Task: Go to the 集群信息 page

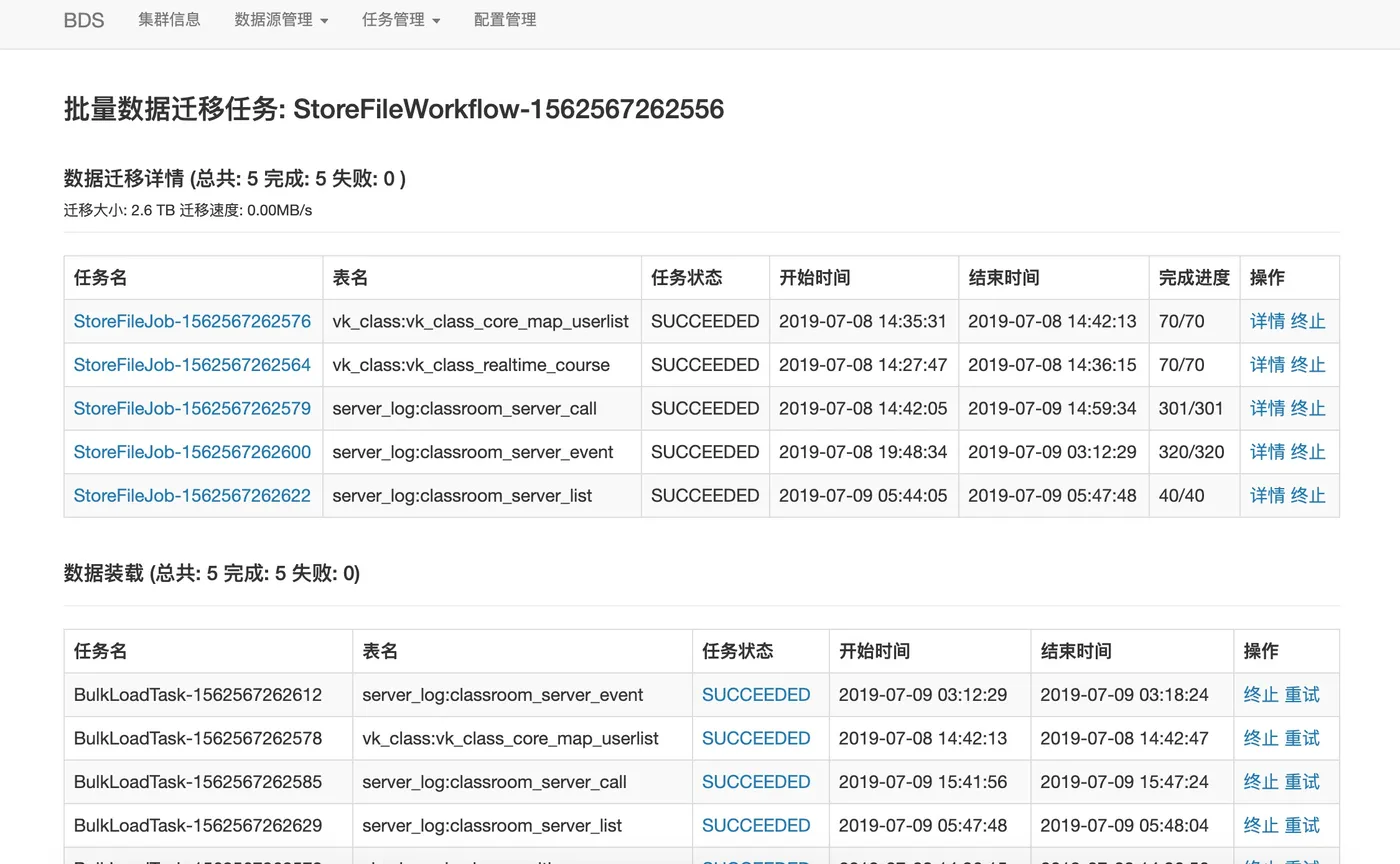Action: 169,19
